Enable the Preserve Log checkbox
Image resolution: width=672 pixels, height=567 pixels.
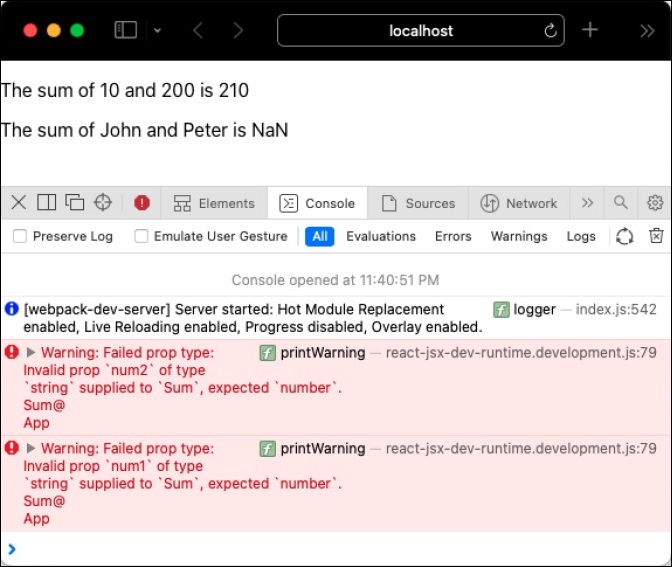(19, 237)
